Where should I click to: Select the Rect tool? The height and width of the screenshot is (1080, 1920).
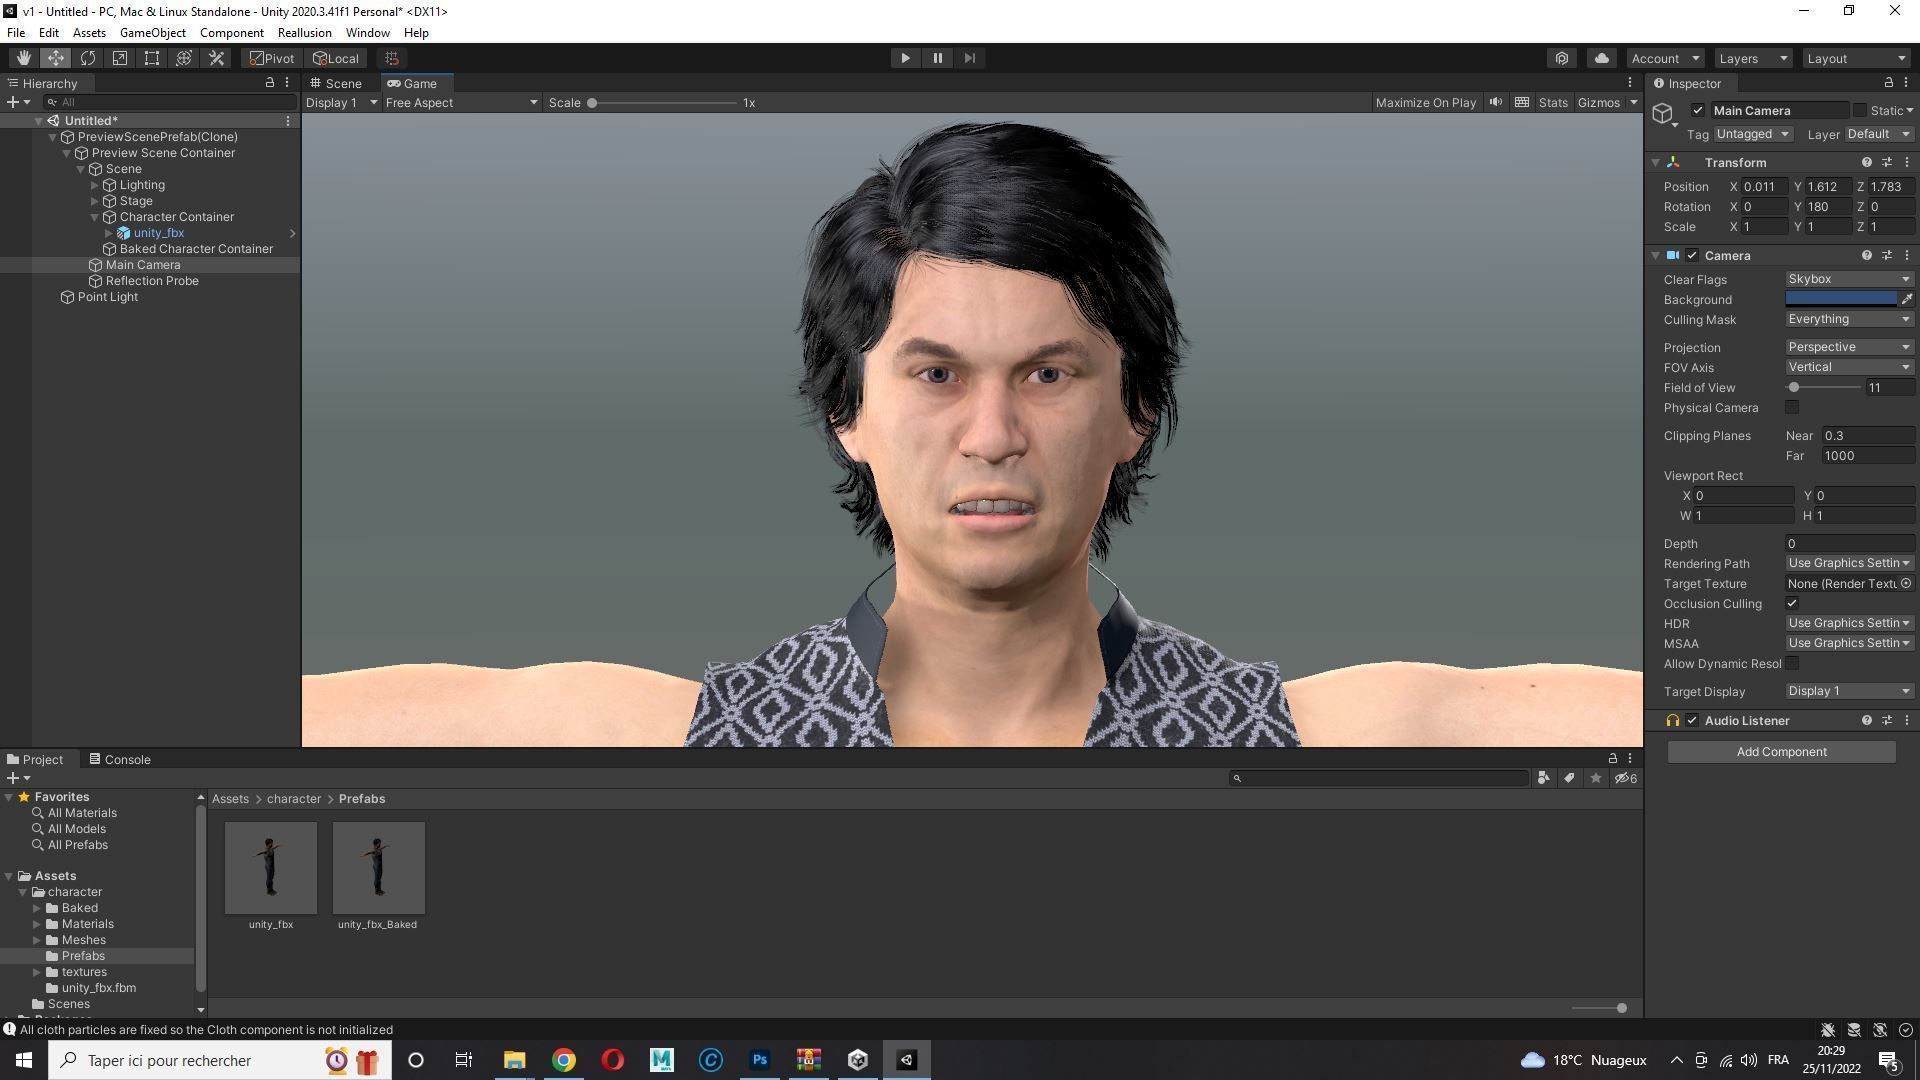[151, 58]
